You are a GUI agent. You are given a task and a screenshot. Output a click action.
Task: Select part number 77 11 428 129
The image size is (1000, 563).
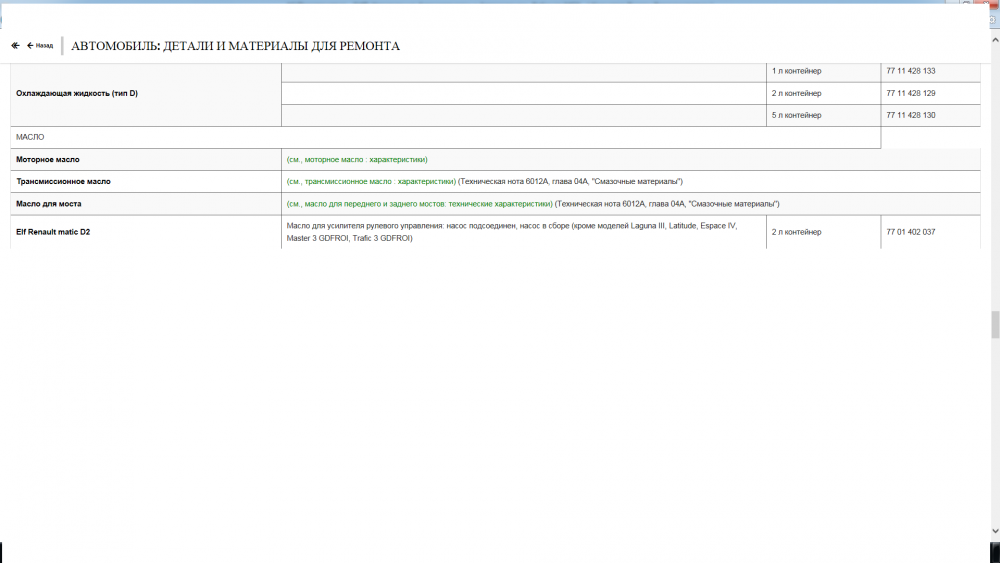click(x=911, y=94)
